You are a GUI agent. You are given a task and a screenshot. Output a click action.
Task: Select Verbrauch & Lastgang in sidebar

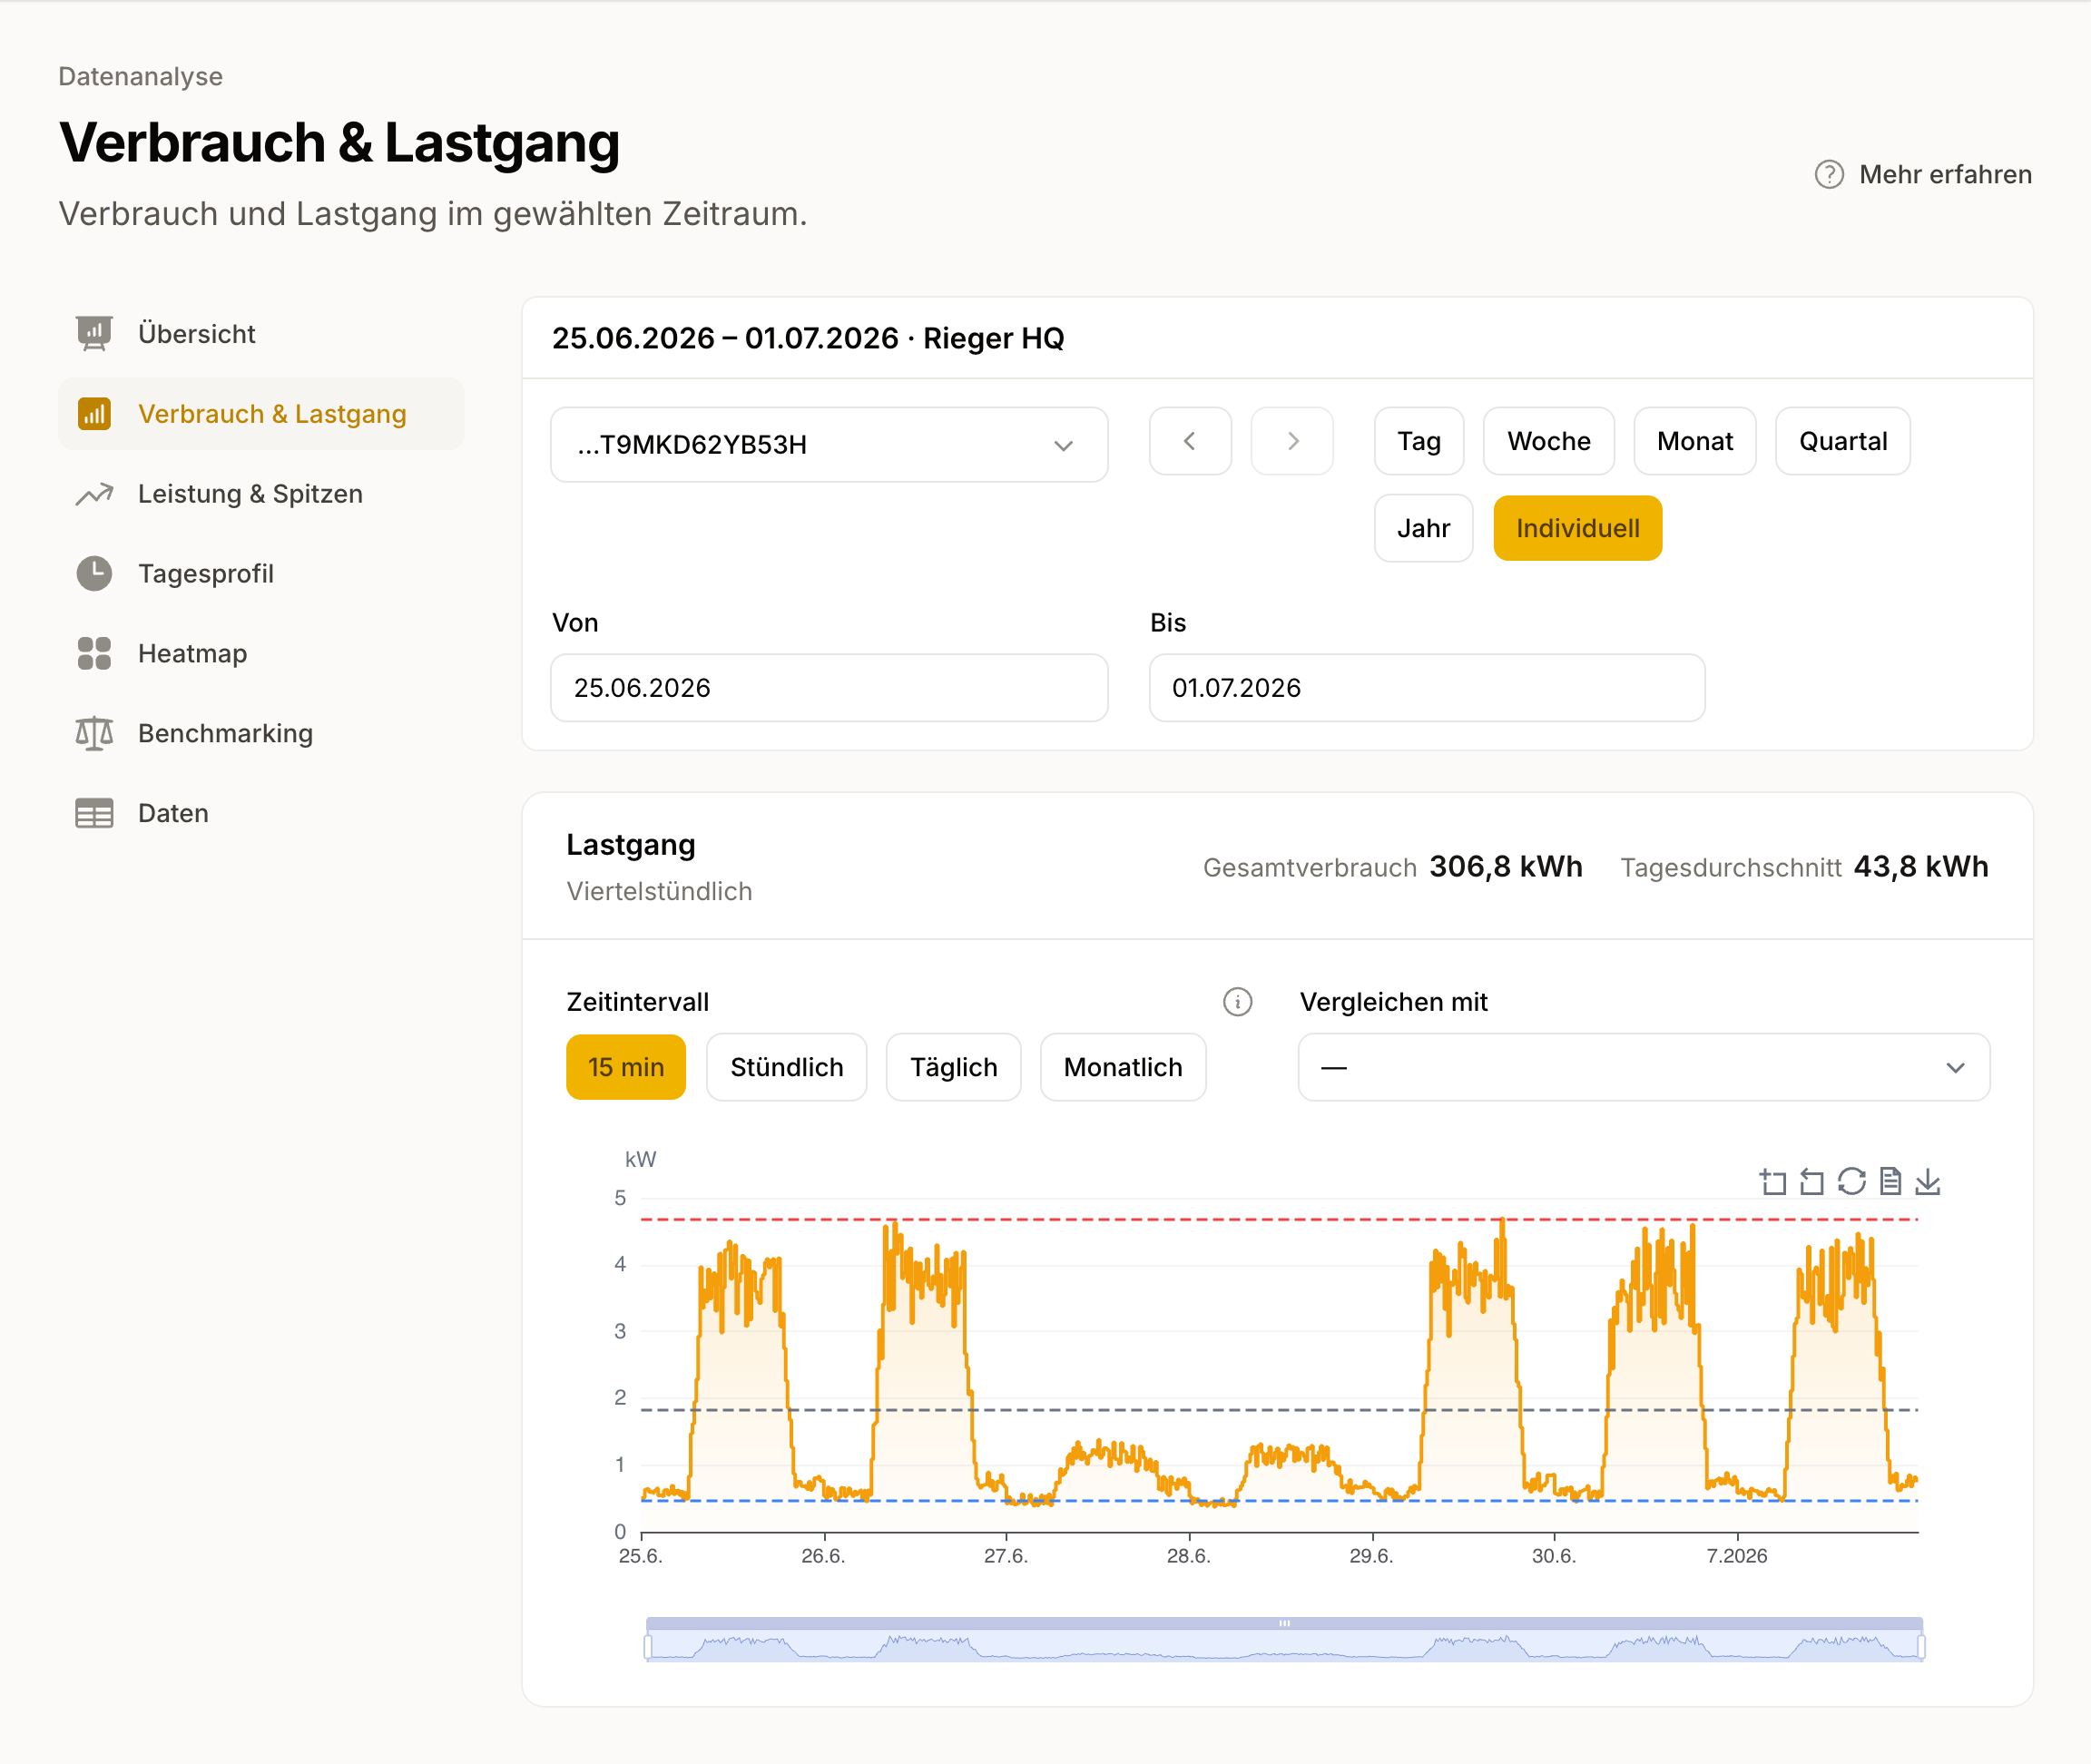pos(261,414)
